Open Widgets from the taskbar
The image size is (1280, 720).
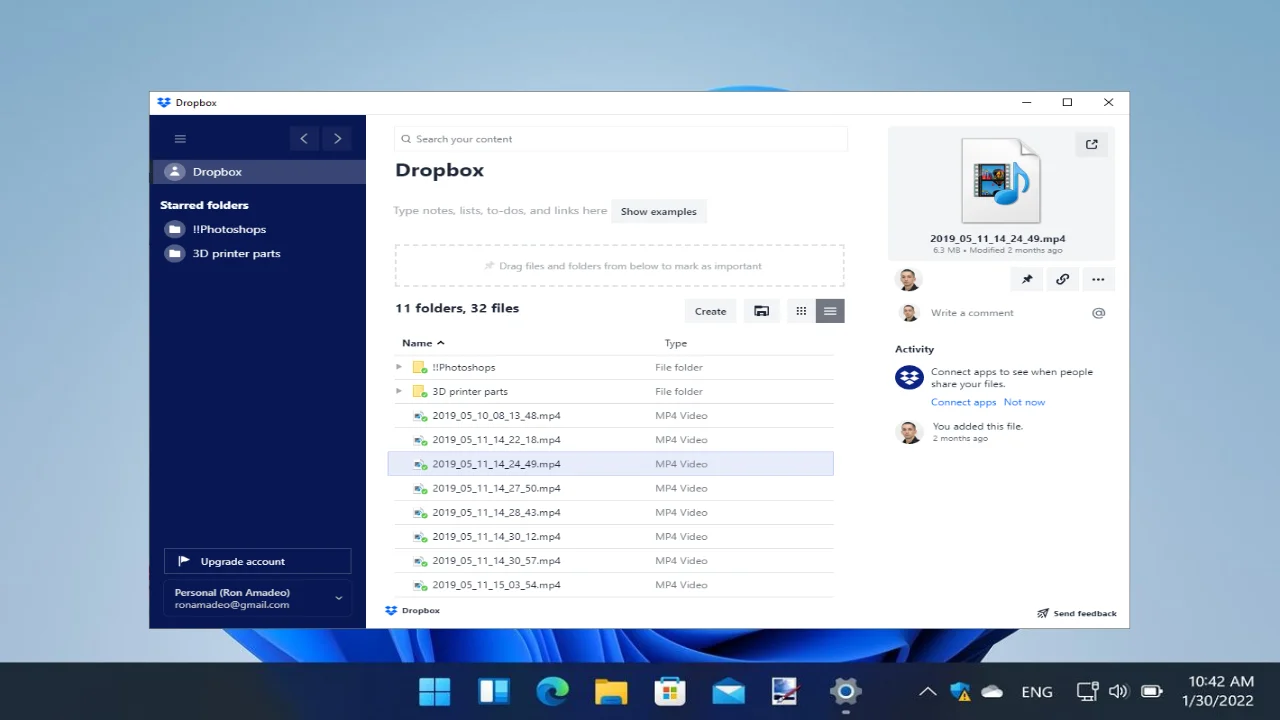[x=494, y=691]
